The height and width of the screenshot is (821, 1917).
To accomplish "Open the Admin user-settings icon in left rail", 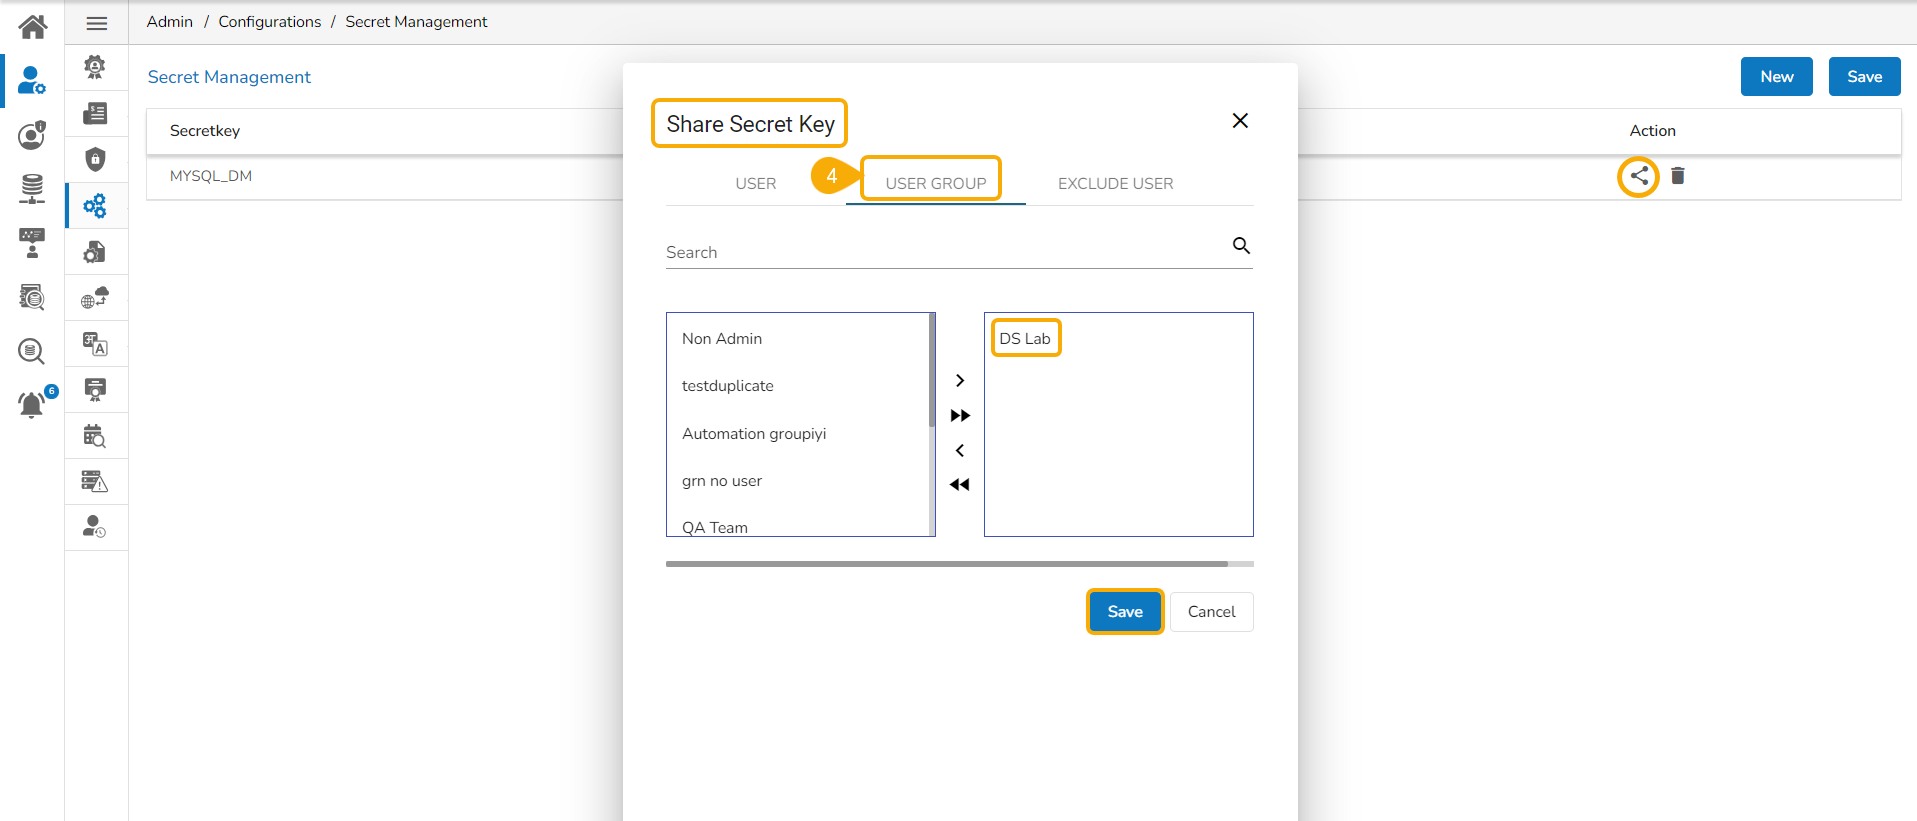I will tap(32, 80).
